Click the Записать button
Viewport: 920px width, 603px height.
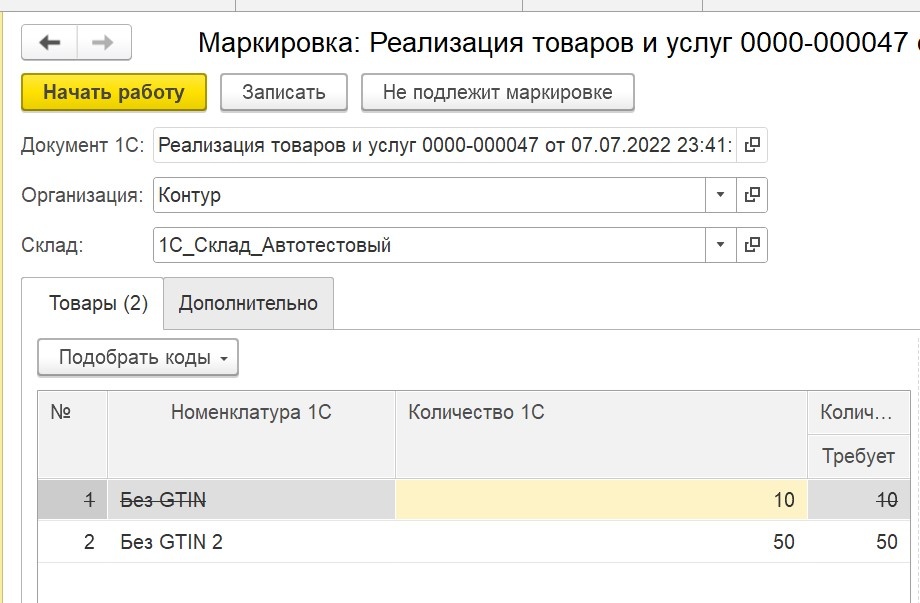pyautogui.click(x=284, y=92)
